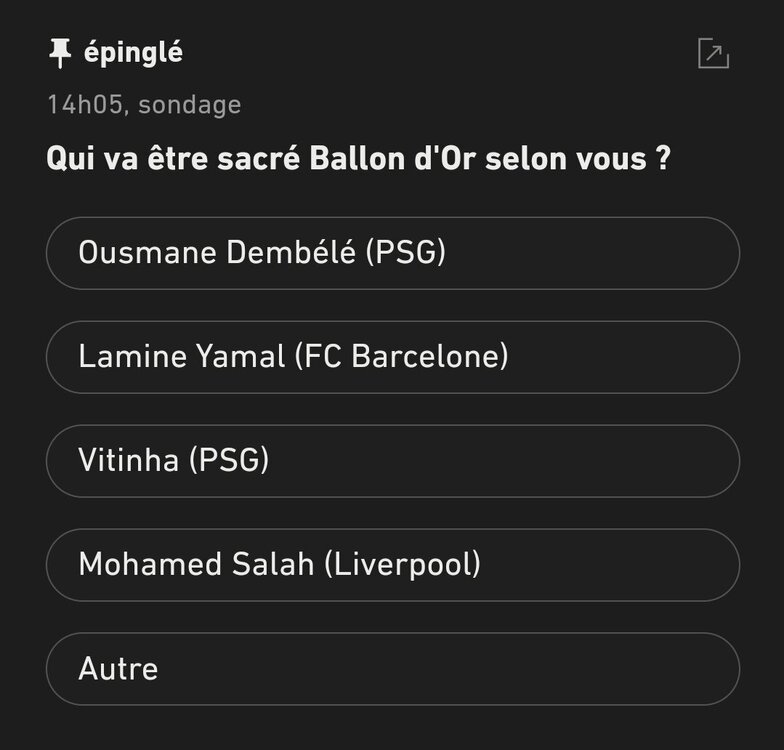Pick Mohamed Salah (Liverpool) answer
784x750 pixels.
click(392, 565)
